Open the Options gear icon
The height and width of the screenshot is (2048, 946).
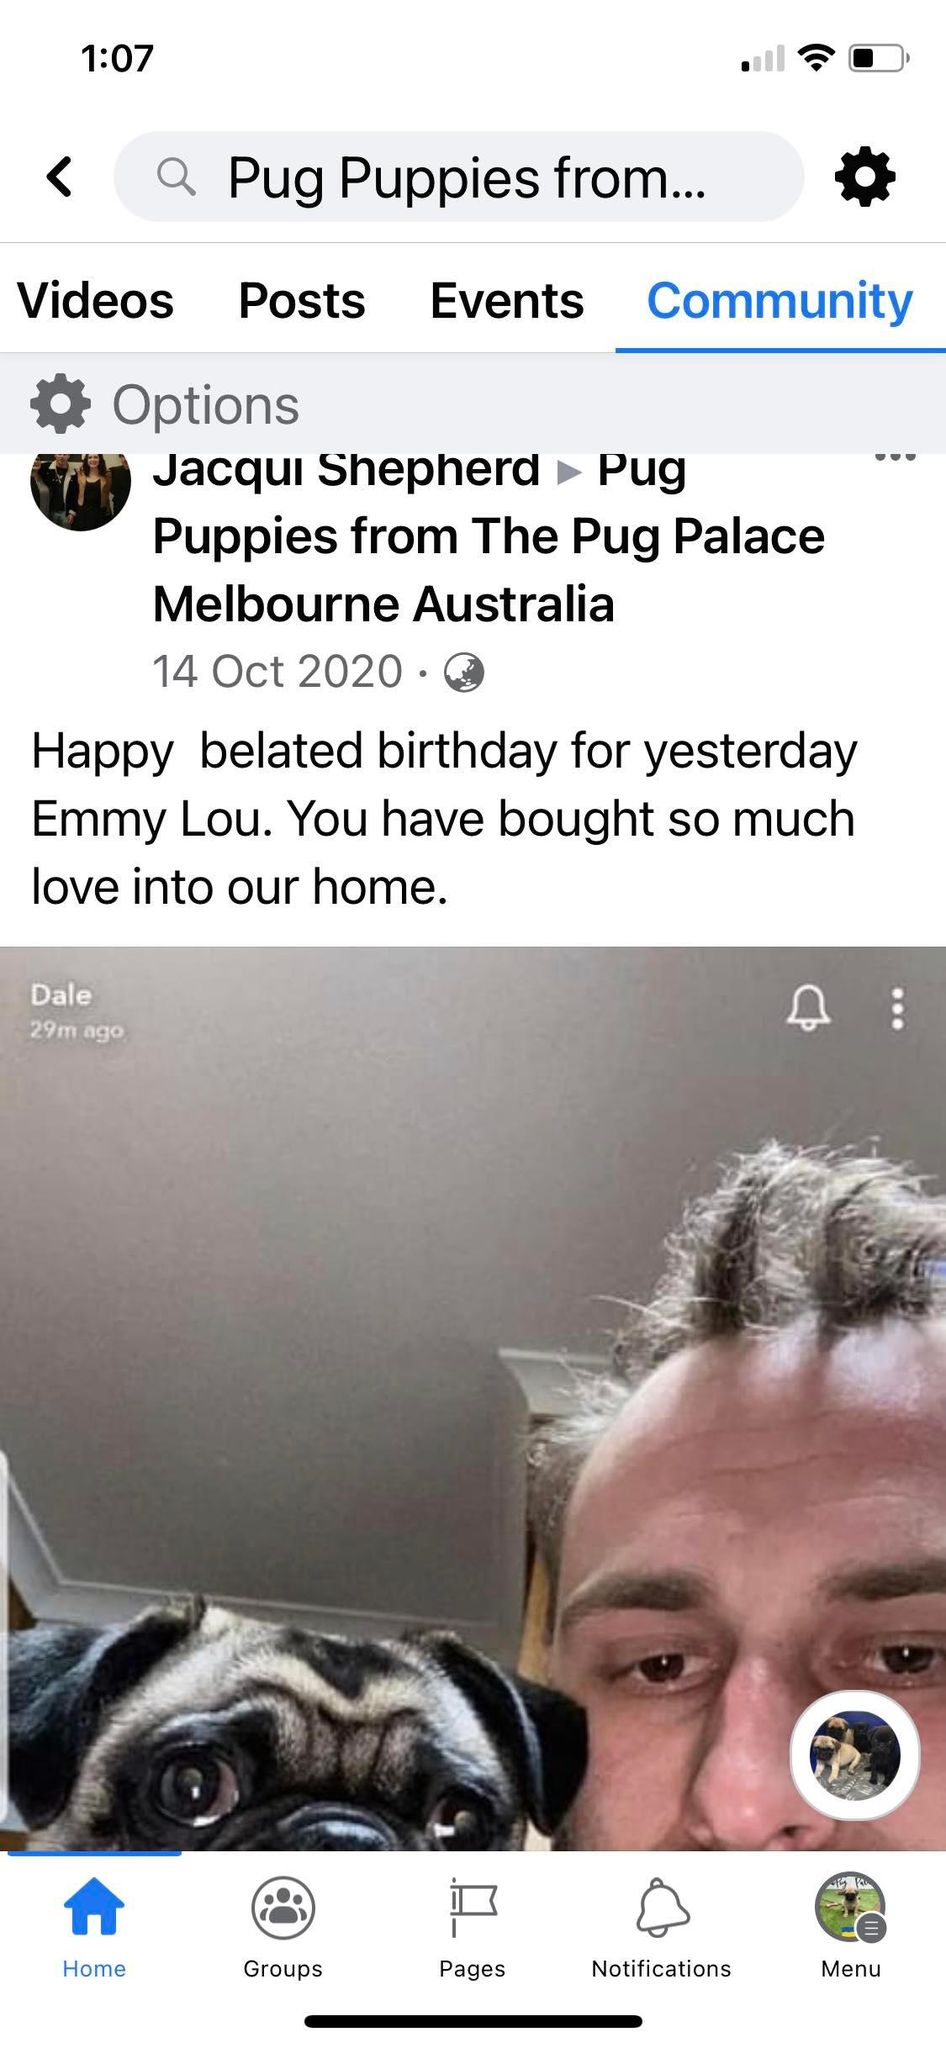60,404
